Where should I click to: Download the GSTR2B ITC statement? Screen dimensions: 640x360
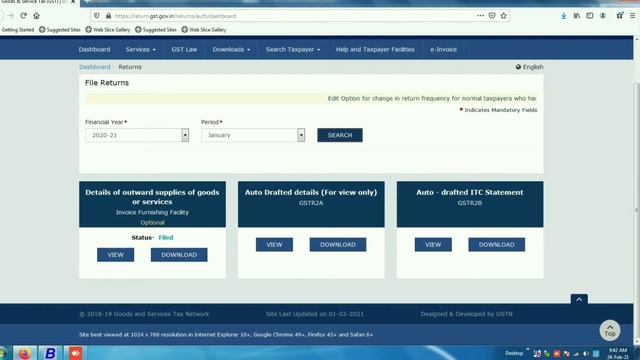click(x=496, y=244)
